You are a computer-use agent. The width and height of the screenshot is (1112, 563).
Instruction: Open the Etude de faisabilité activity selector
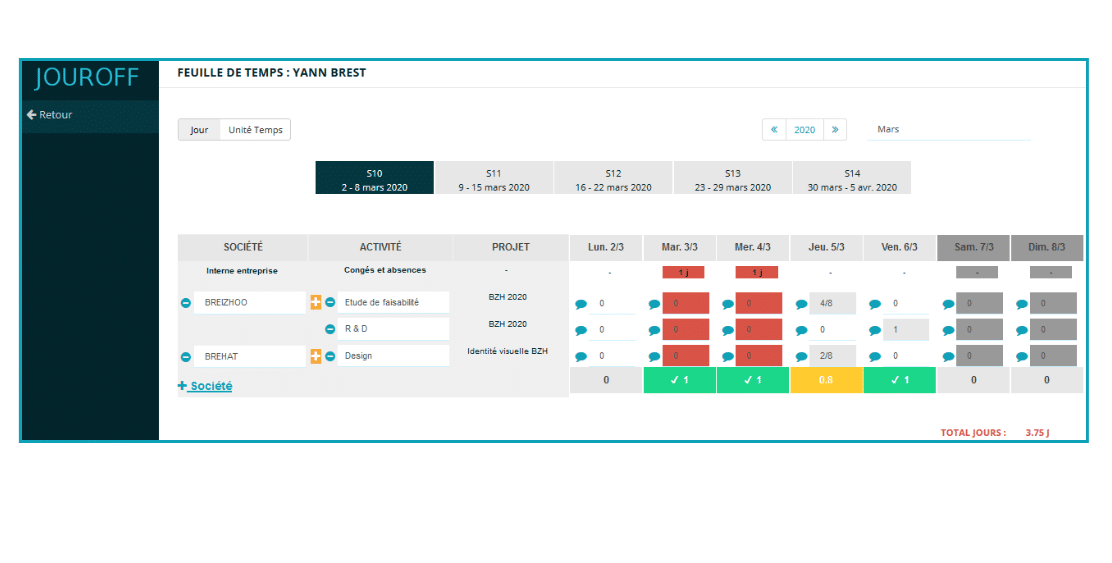[x=393, y=302]
